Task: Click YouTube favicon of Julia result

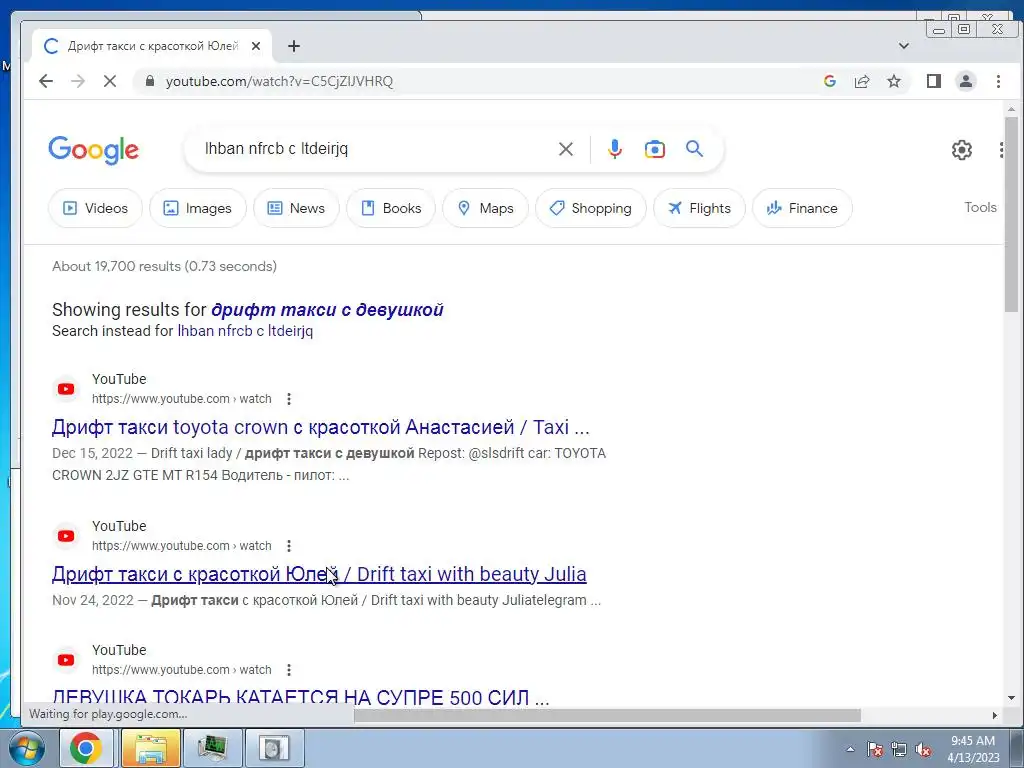Action: click(x=66, y=536)
